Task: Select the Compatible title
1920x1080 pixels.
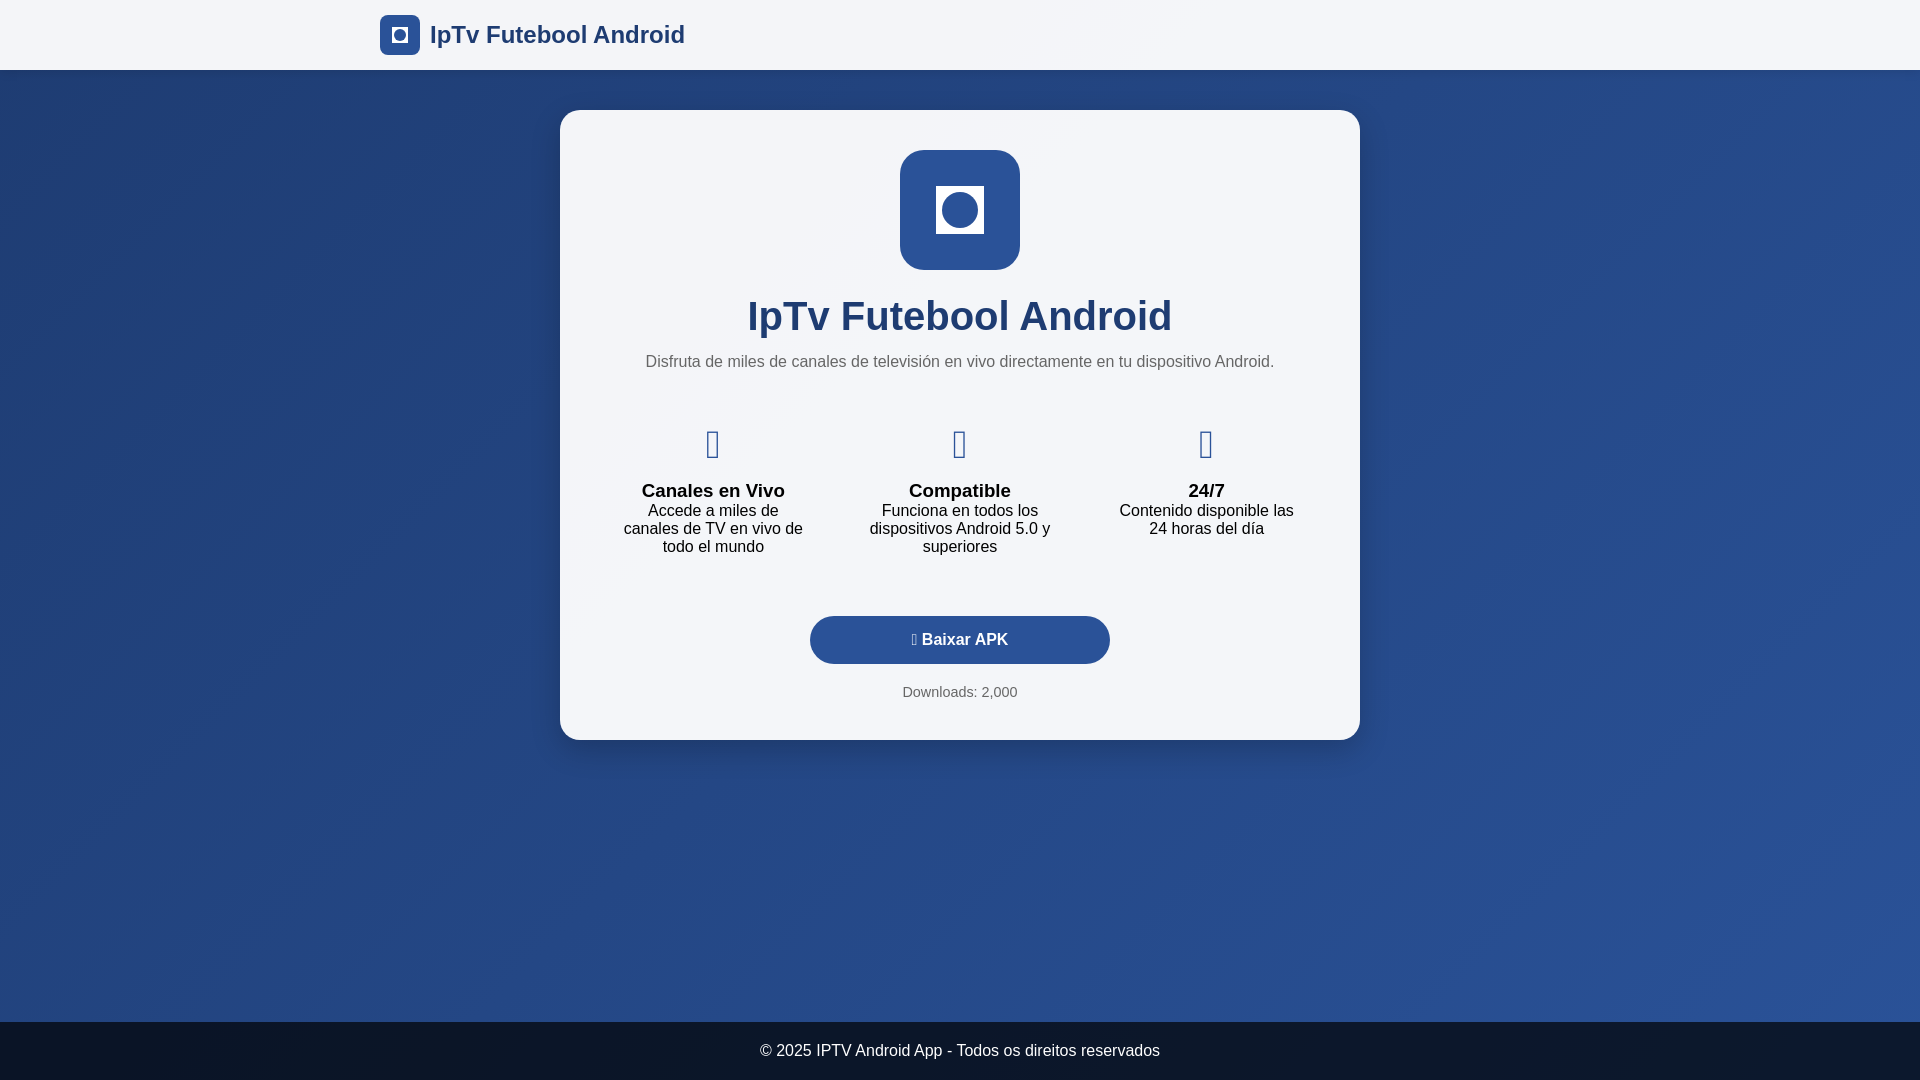Action: click(x=960, y=491)
